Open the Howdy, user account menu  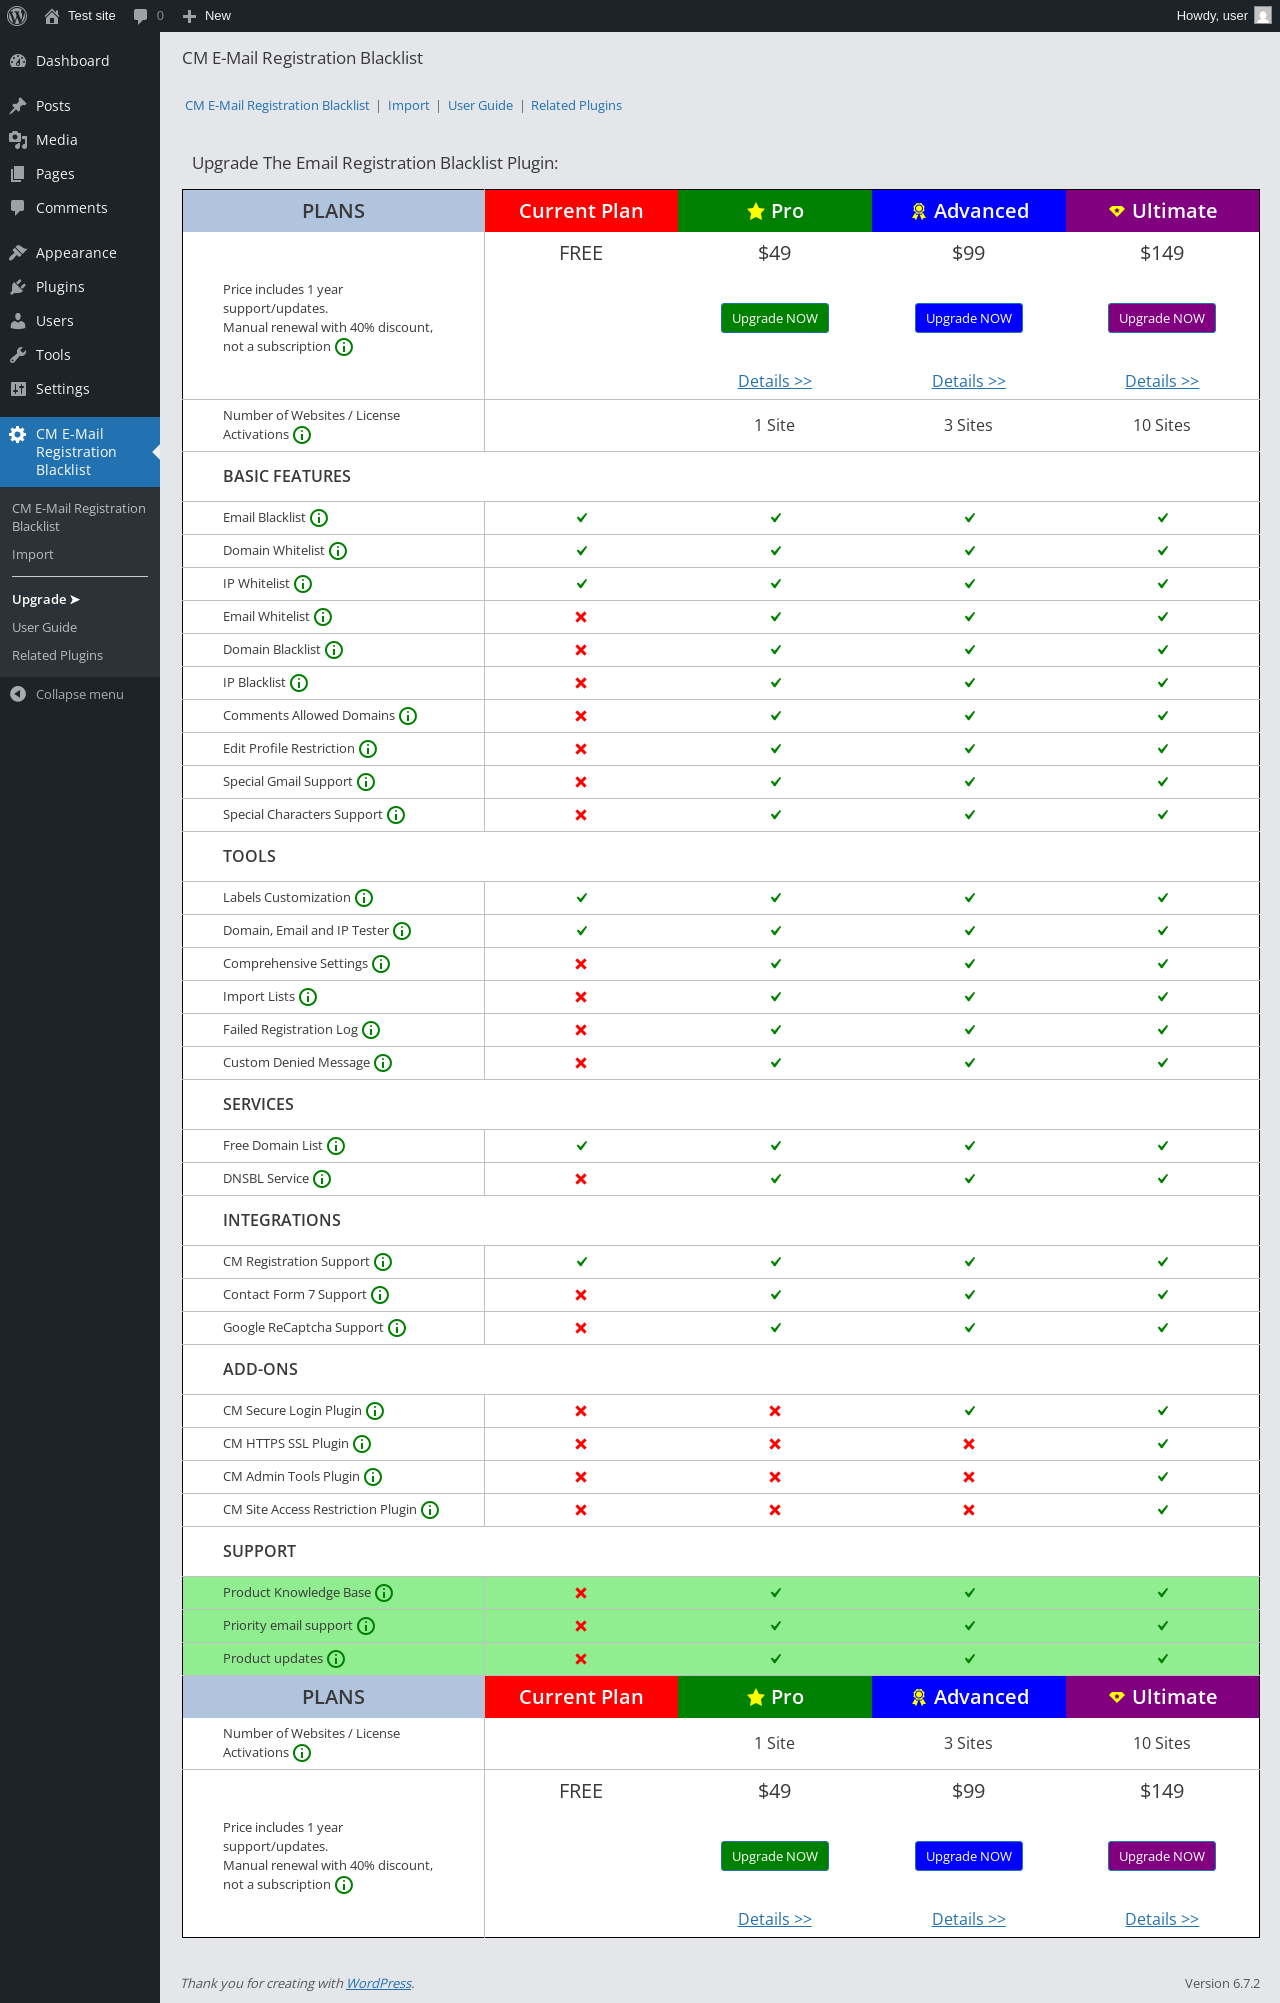(x=1223, y=16)
